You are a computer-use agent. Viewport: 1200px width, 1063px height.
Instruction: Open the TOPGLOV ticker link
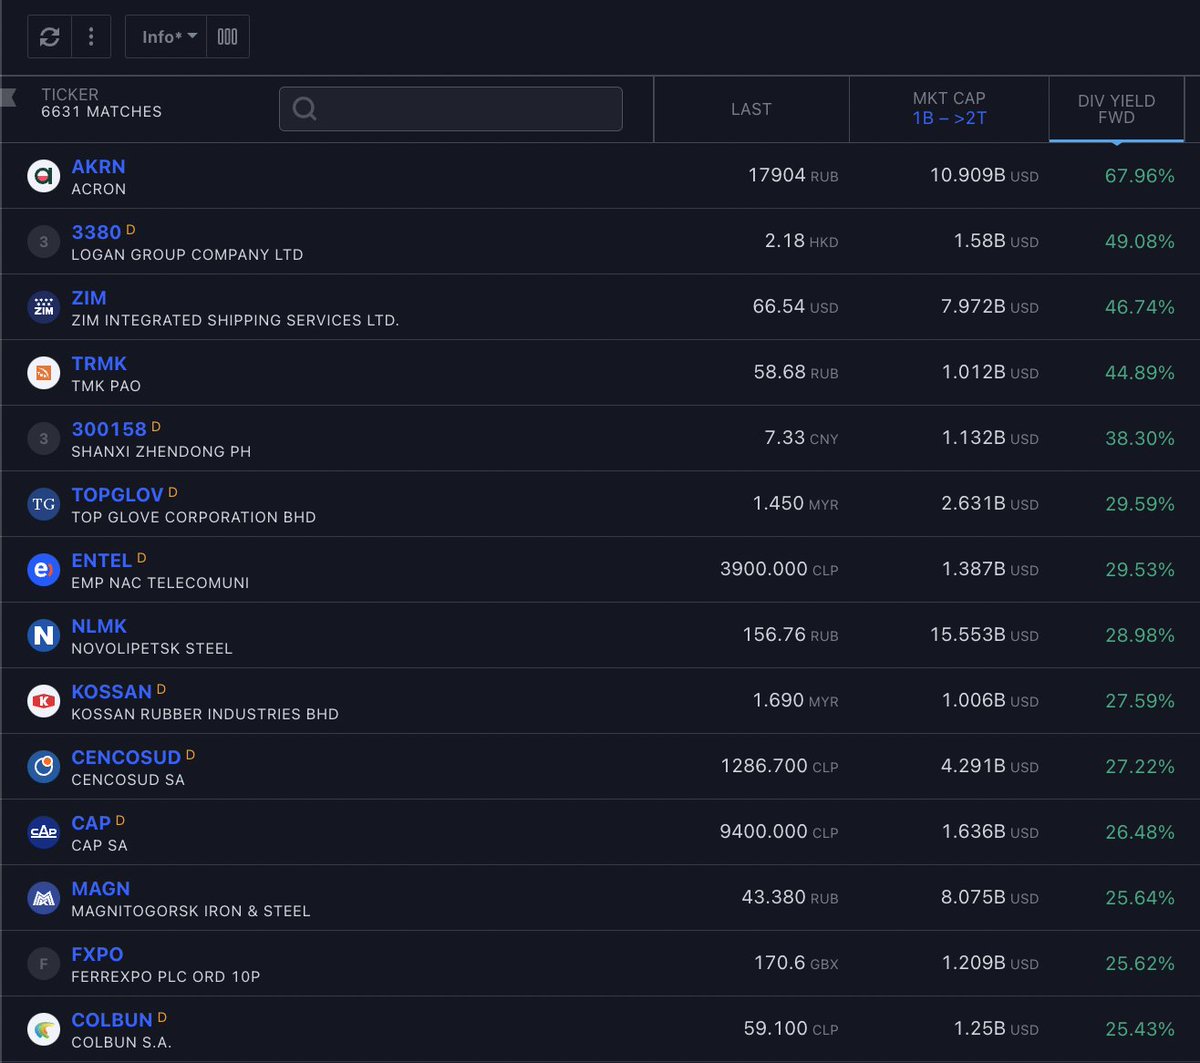pos(118,495)
